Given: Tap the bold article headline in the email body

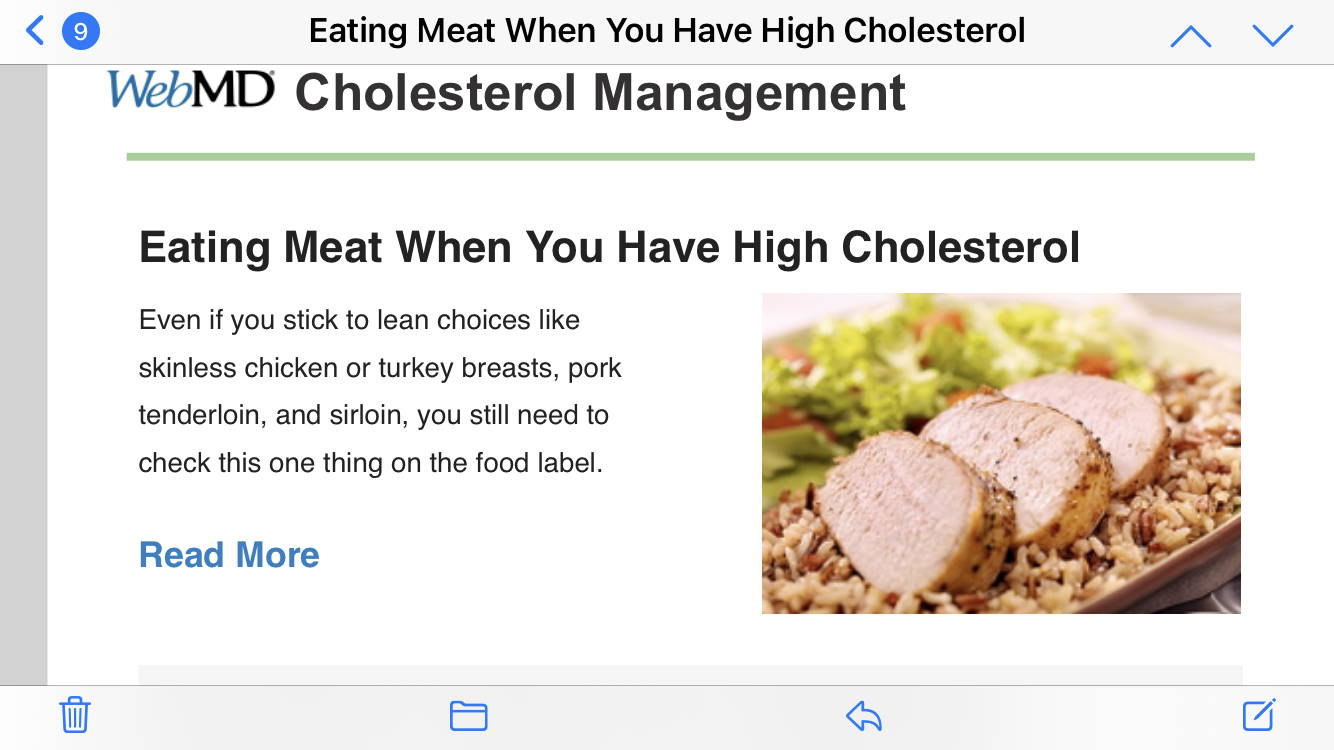Looking at the screenshot, I should point(609,247).
